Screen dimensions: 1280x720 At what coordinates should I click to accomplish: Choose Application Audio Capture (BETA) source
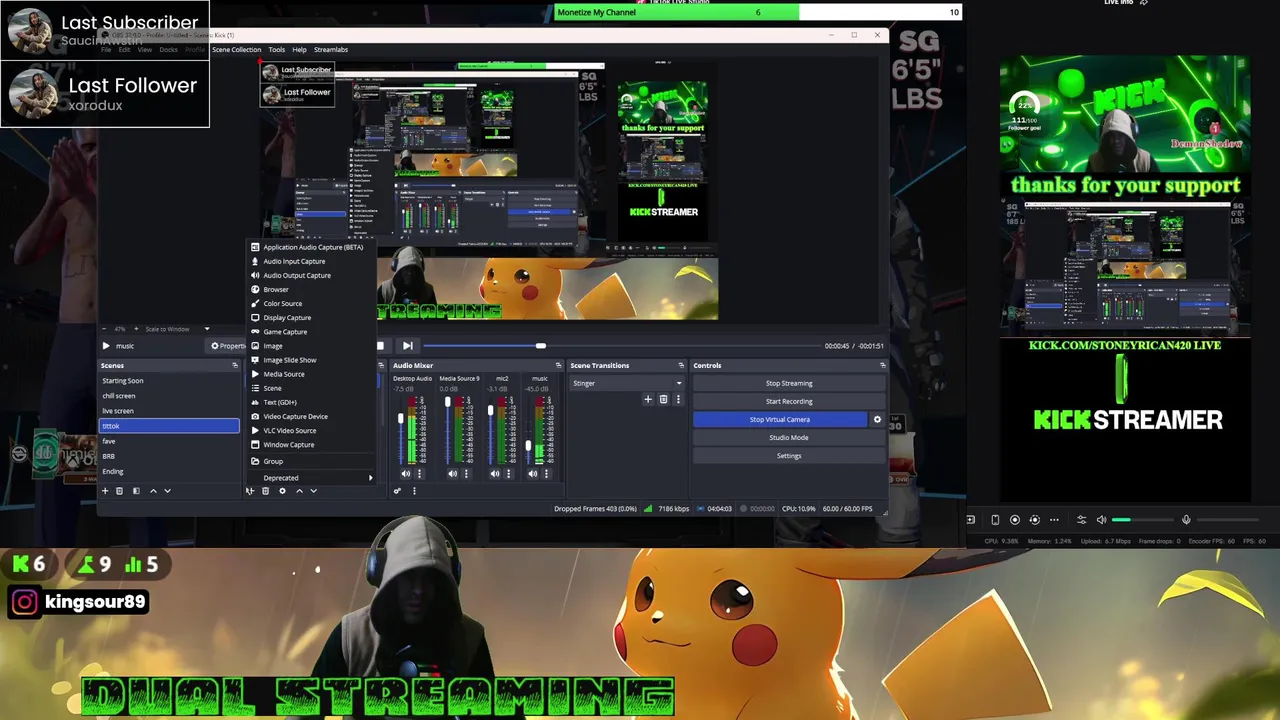(312, 247)
